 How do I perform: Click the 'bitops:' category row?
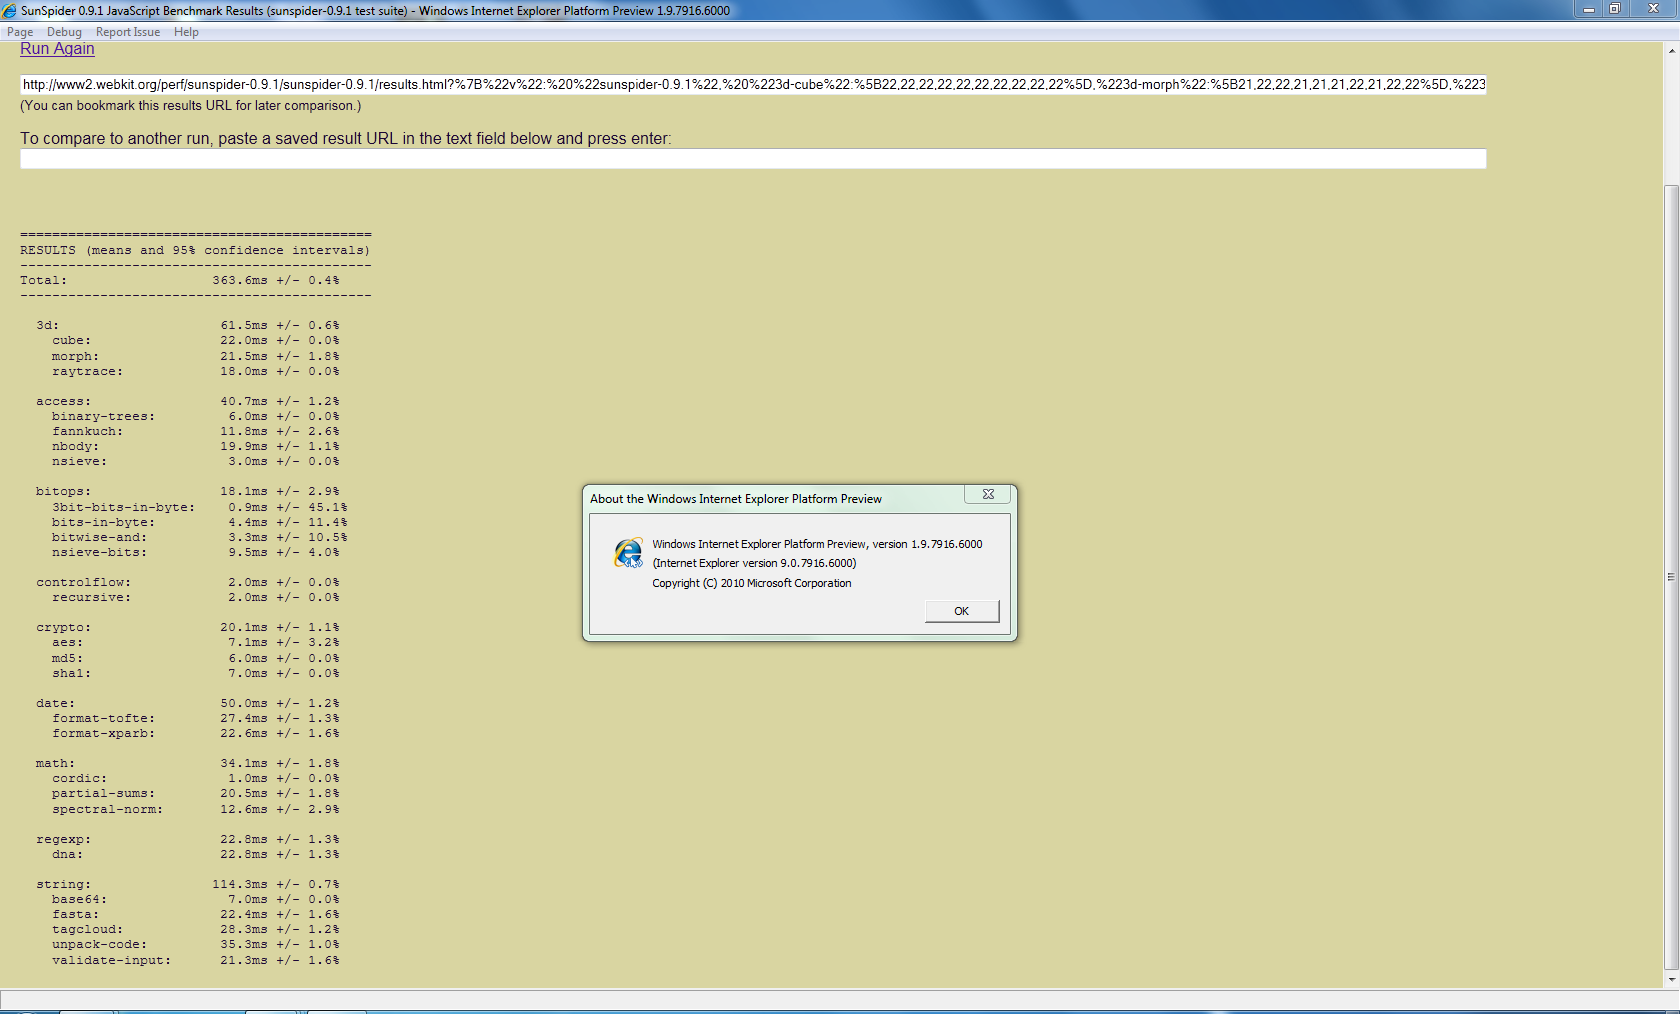(188, 492)
